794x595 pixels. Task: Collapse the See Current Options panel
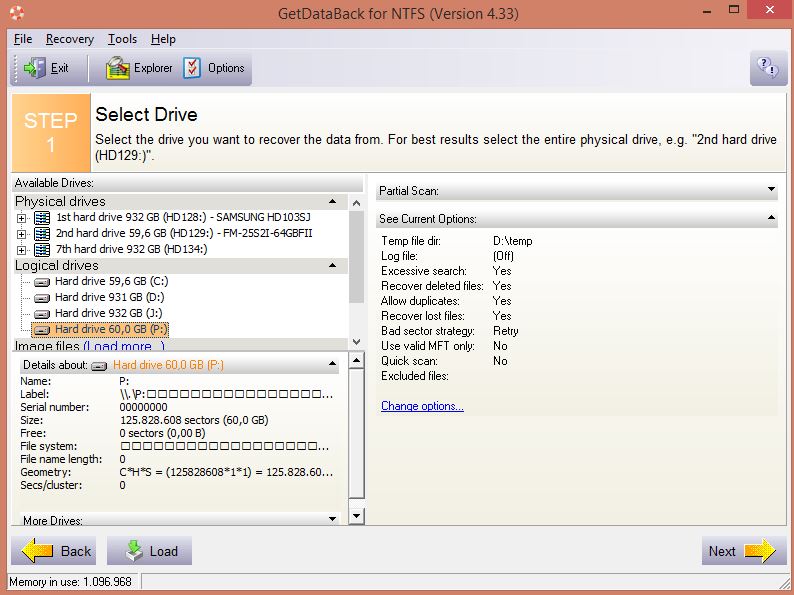[x=771, y=218]
